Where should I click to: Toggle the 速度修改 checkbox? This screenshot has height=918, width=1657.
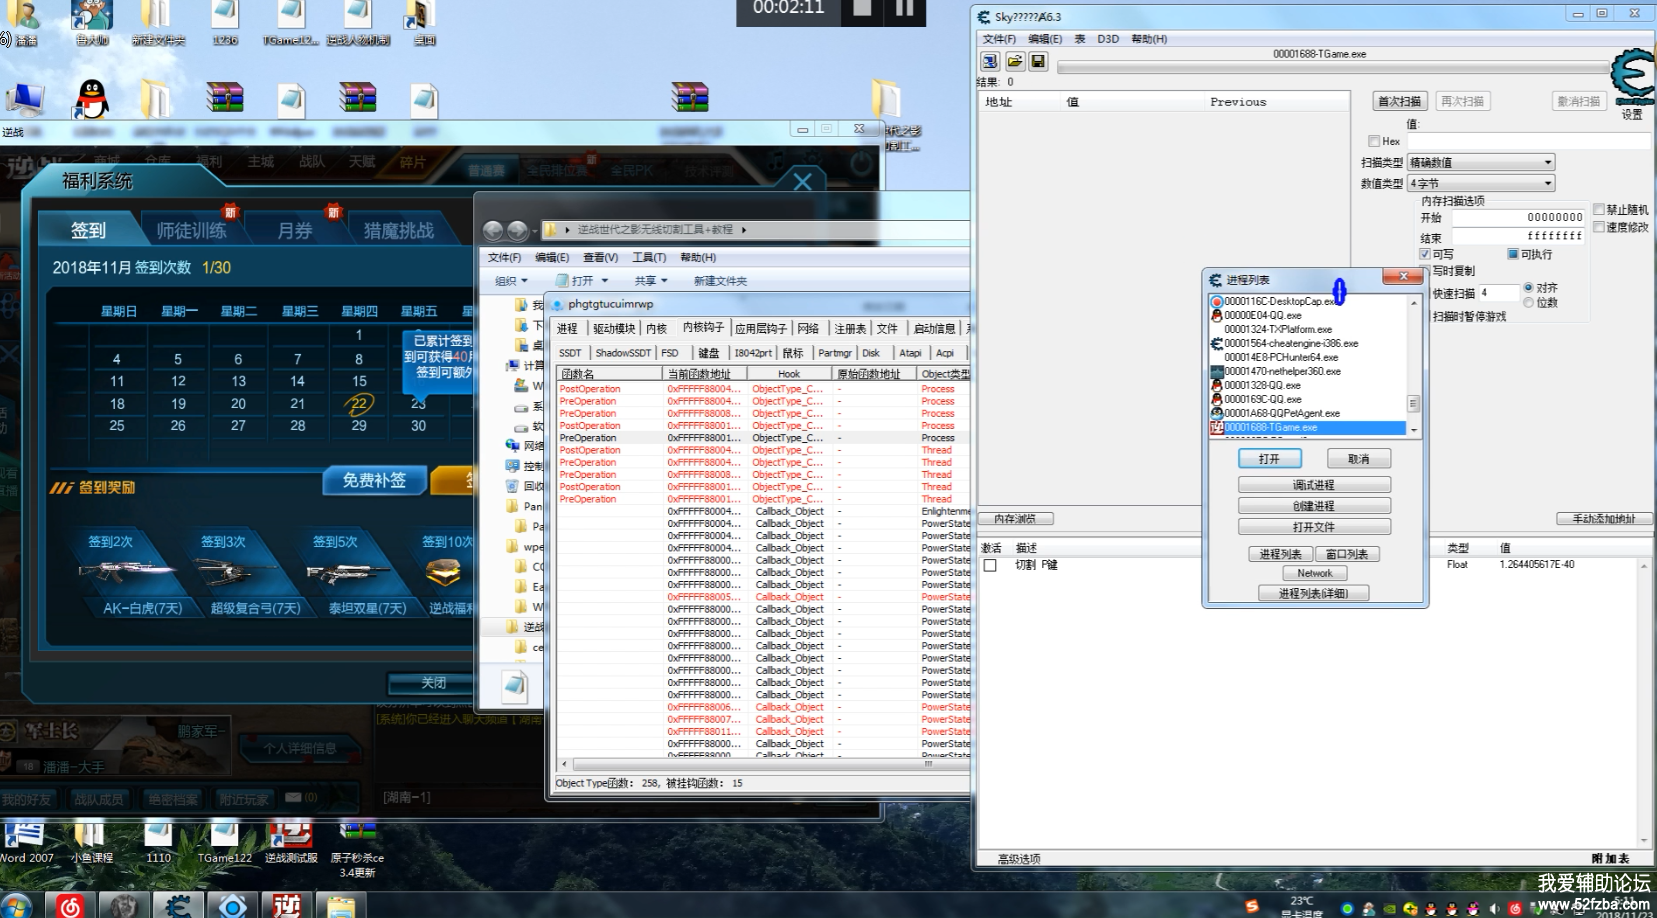(1599, 227)
